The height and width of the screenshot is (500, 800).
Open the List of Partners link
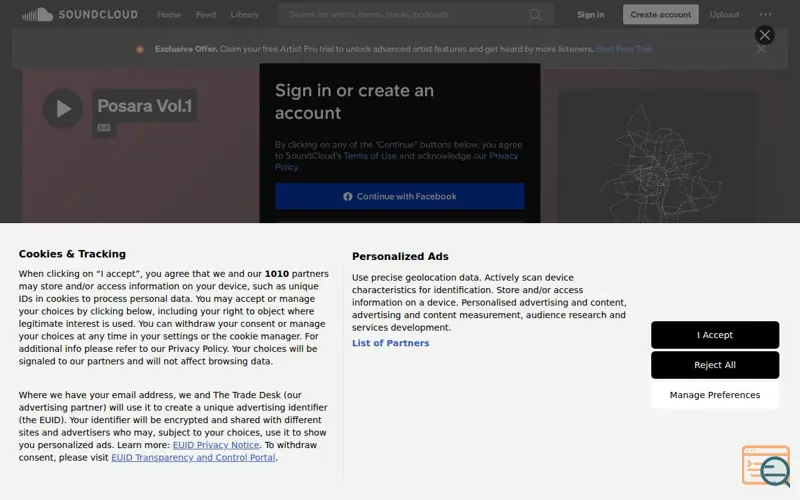390,343
